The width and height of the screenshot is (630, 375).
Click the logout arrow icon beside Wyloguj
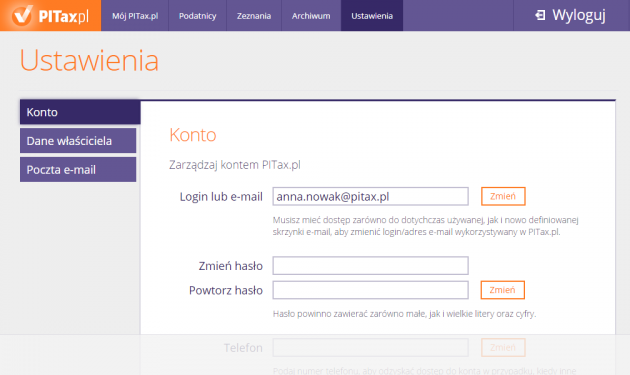(x=540, y=15)
